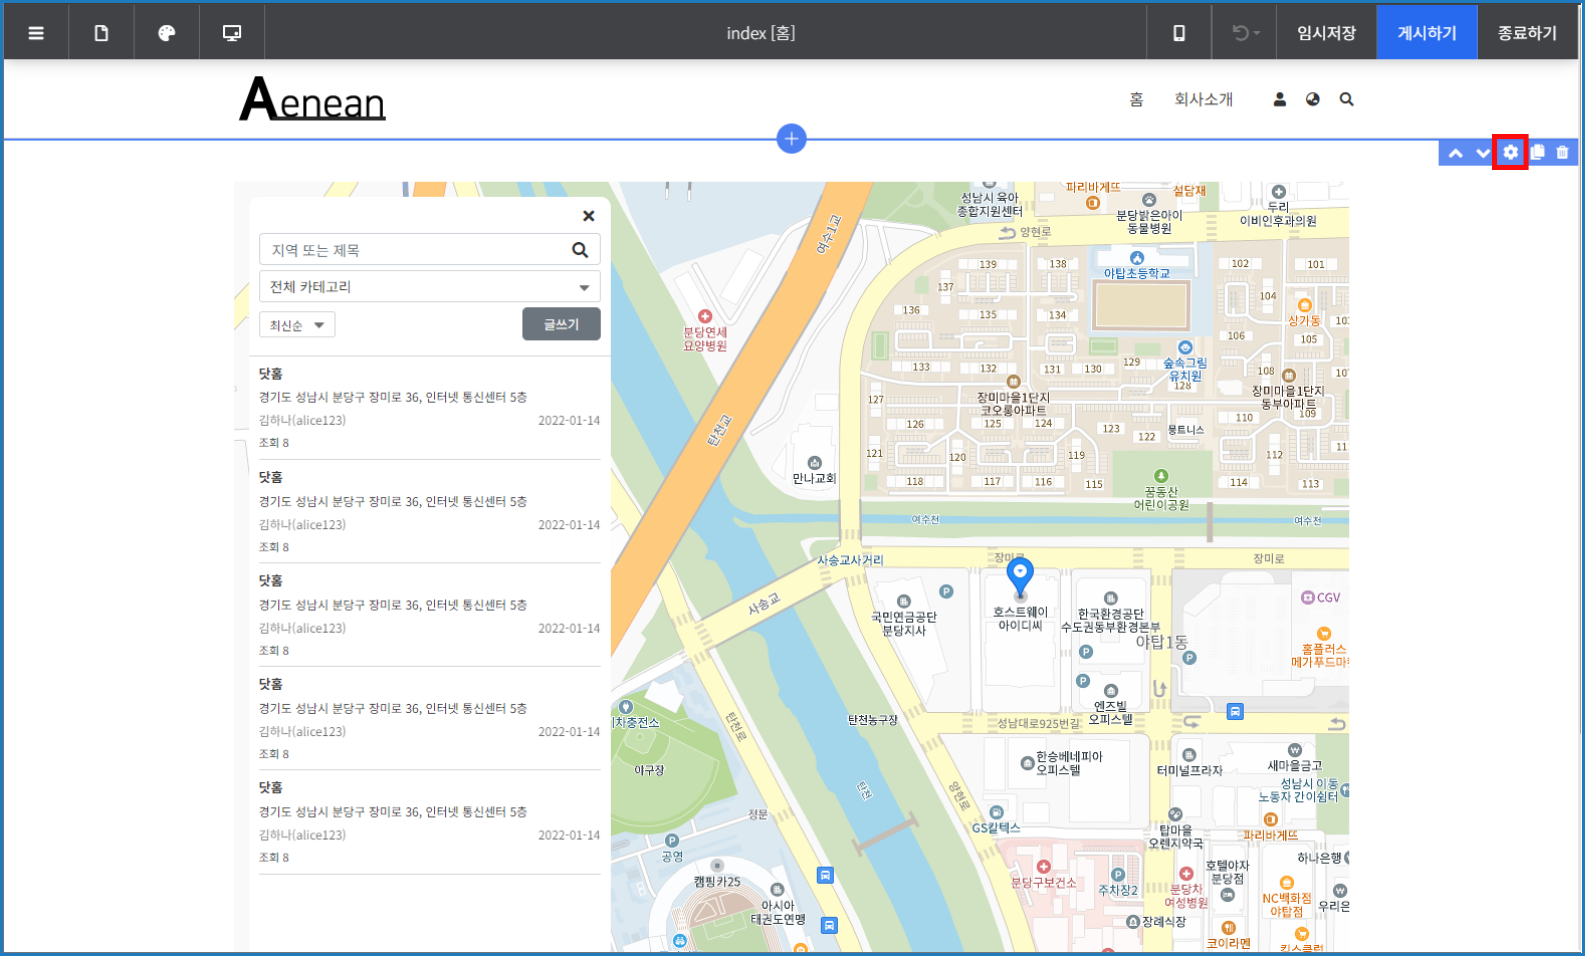Viewport: 1585px width, 956px height.
Task: Click the 지역 또는 제목 search field
Action: pyautogui.click(x=415, y=250)
